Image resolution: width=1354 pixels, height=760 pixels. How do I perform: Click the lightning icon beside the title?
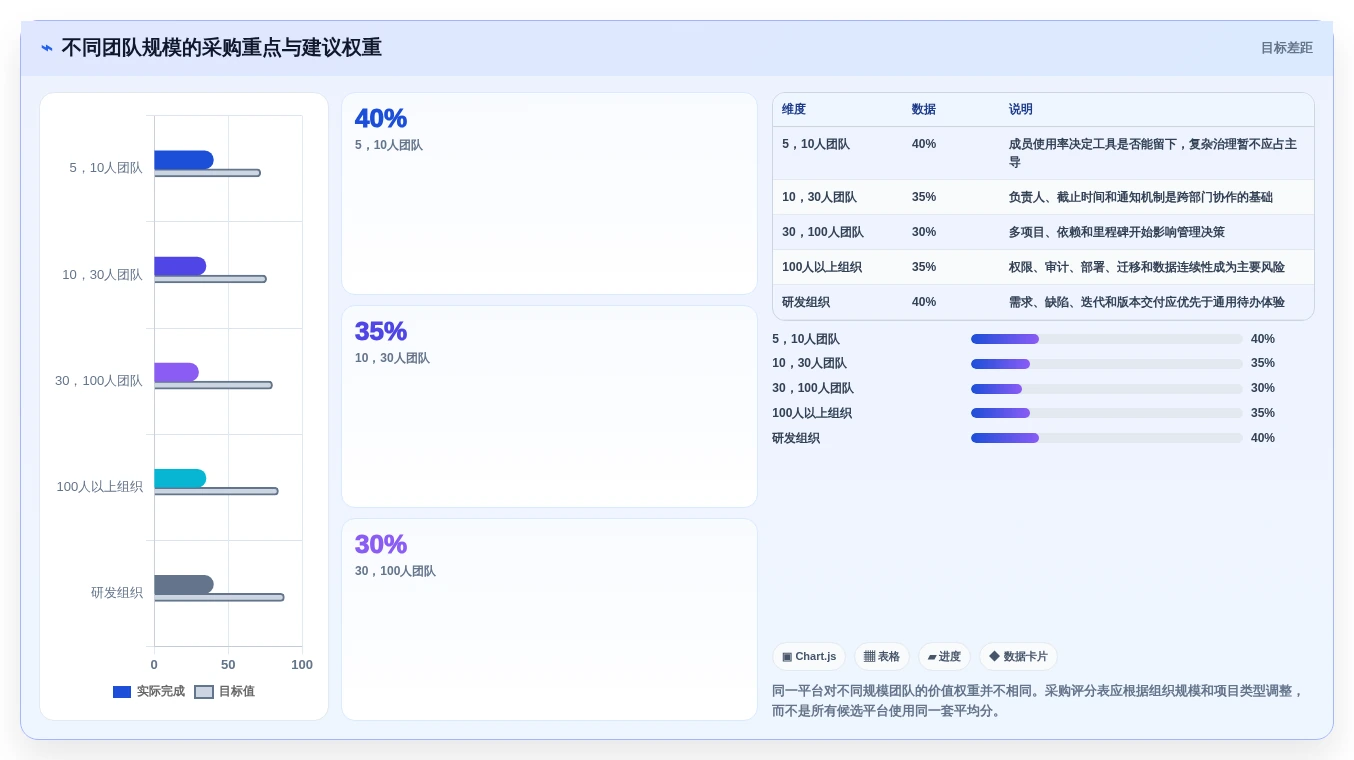tap(47, 48)
